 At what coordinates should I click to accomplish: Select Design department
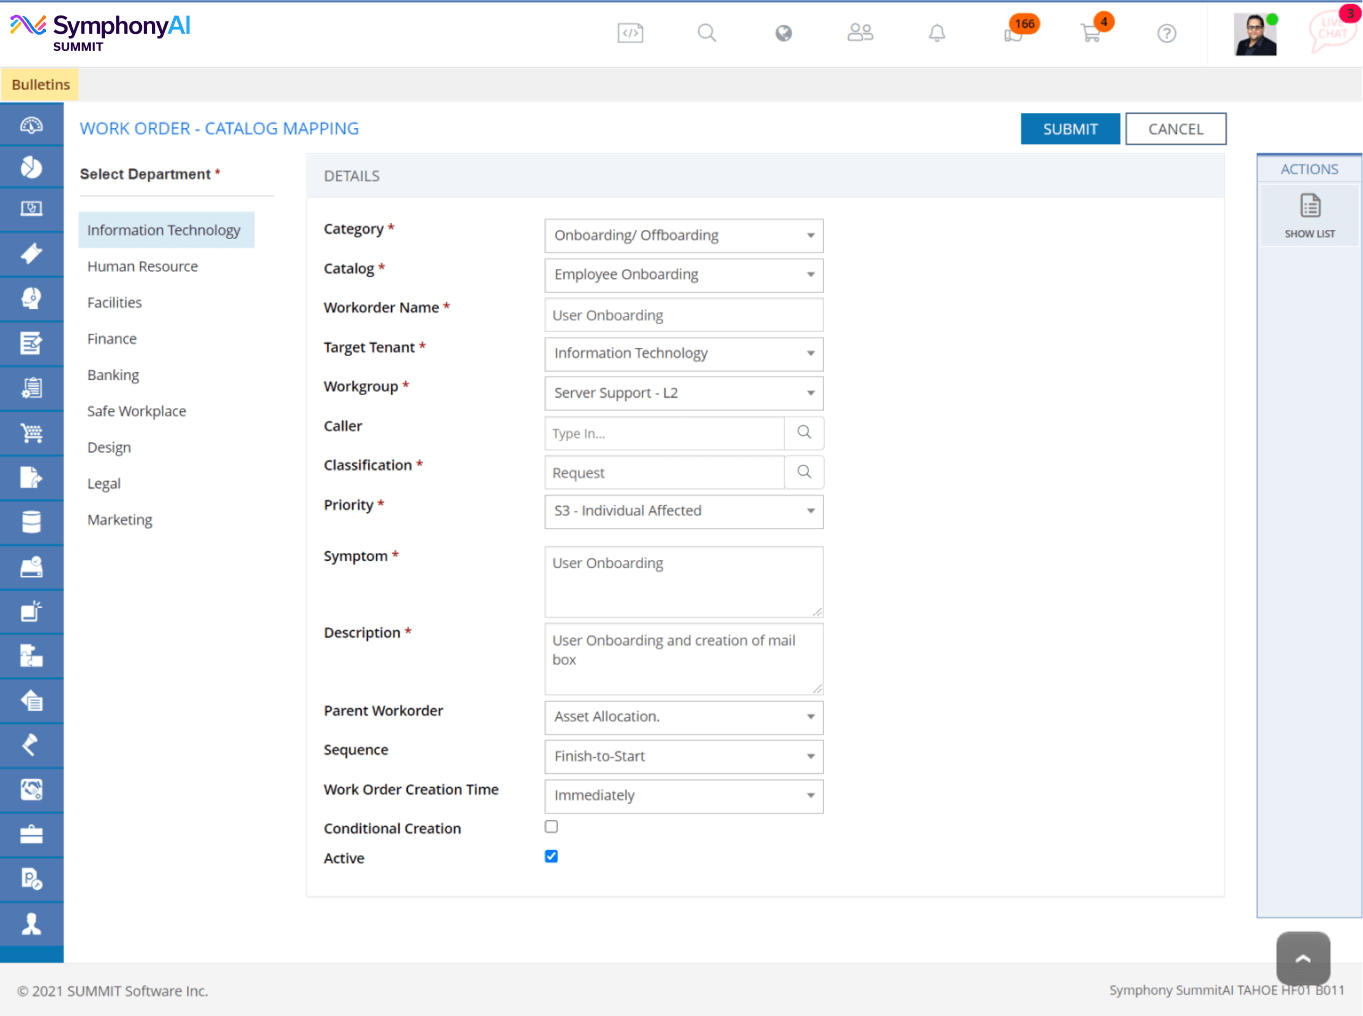(x=109, y=447)
